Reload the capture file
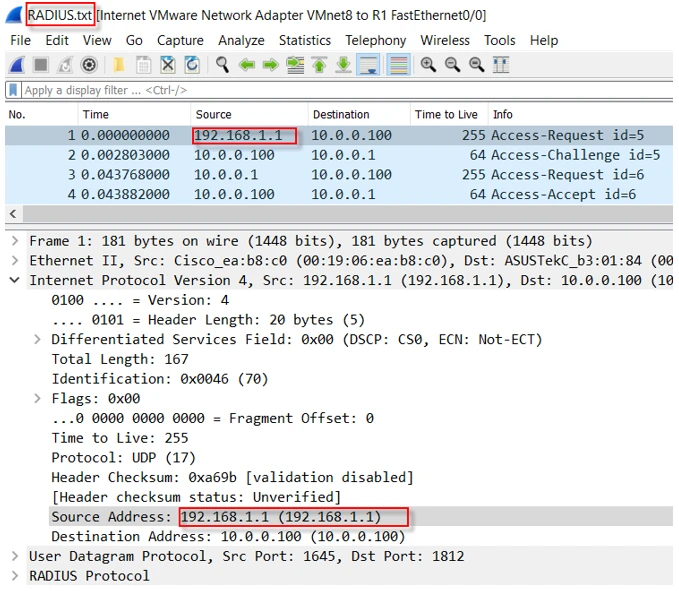This screenshot has height=591, width=679. 192,65
